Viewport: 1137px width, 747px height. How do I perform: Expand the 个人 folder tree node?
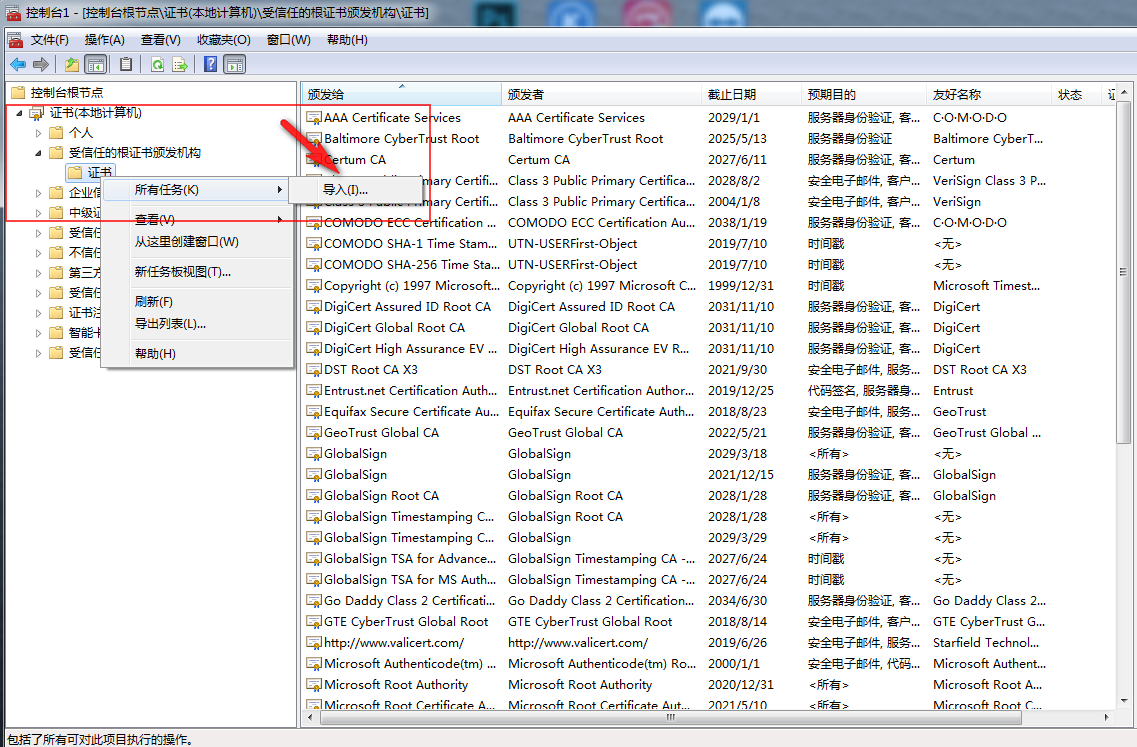tap(38, 133)
